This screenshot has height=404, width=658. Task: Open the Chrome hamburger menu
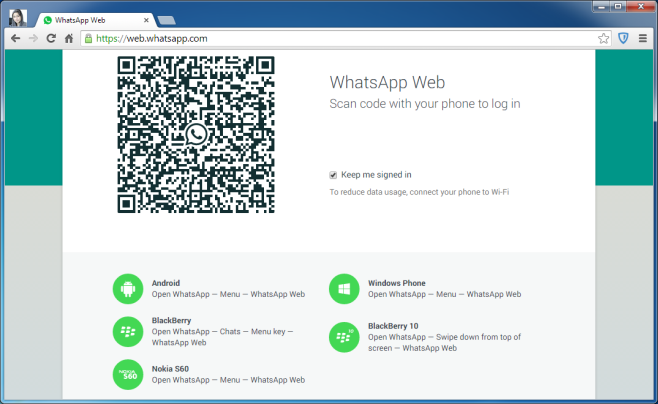(643, 38)
